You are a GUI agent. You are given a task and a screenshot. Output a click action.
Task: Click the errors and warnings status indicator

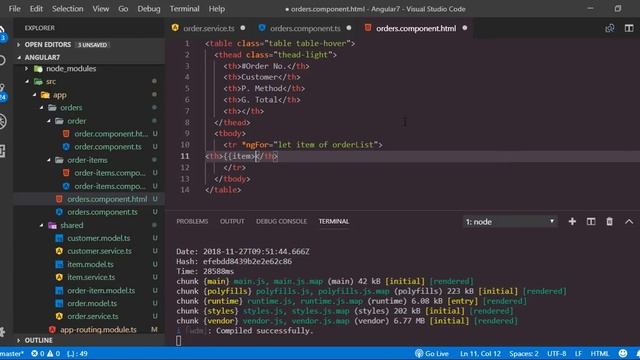click(x=46, y=353)
